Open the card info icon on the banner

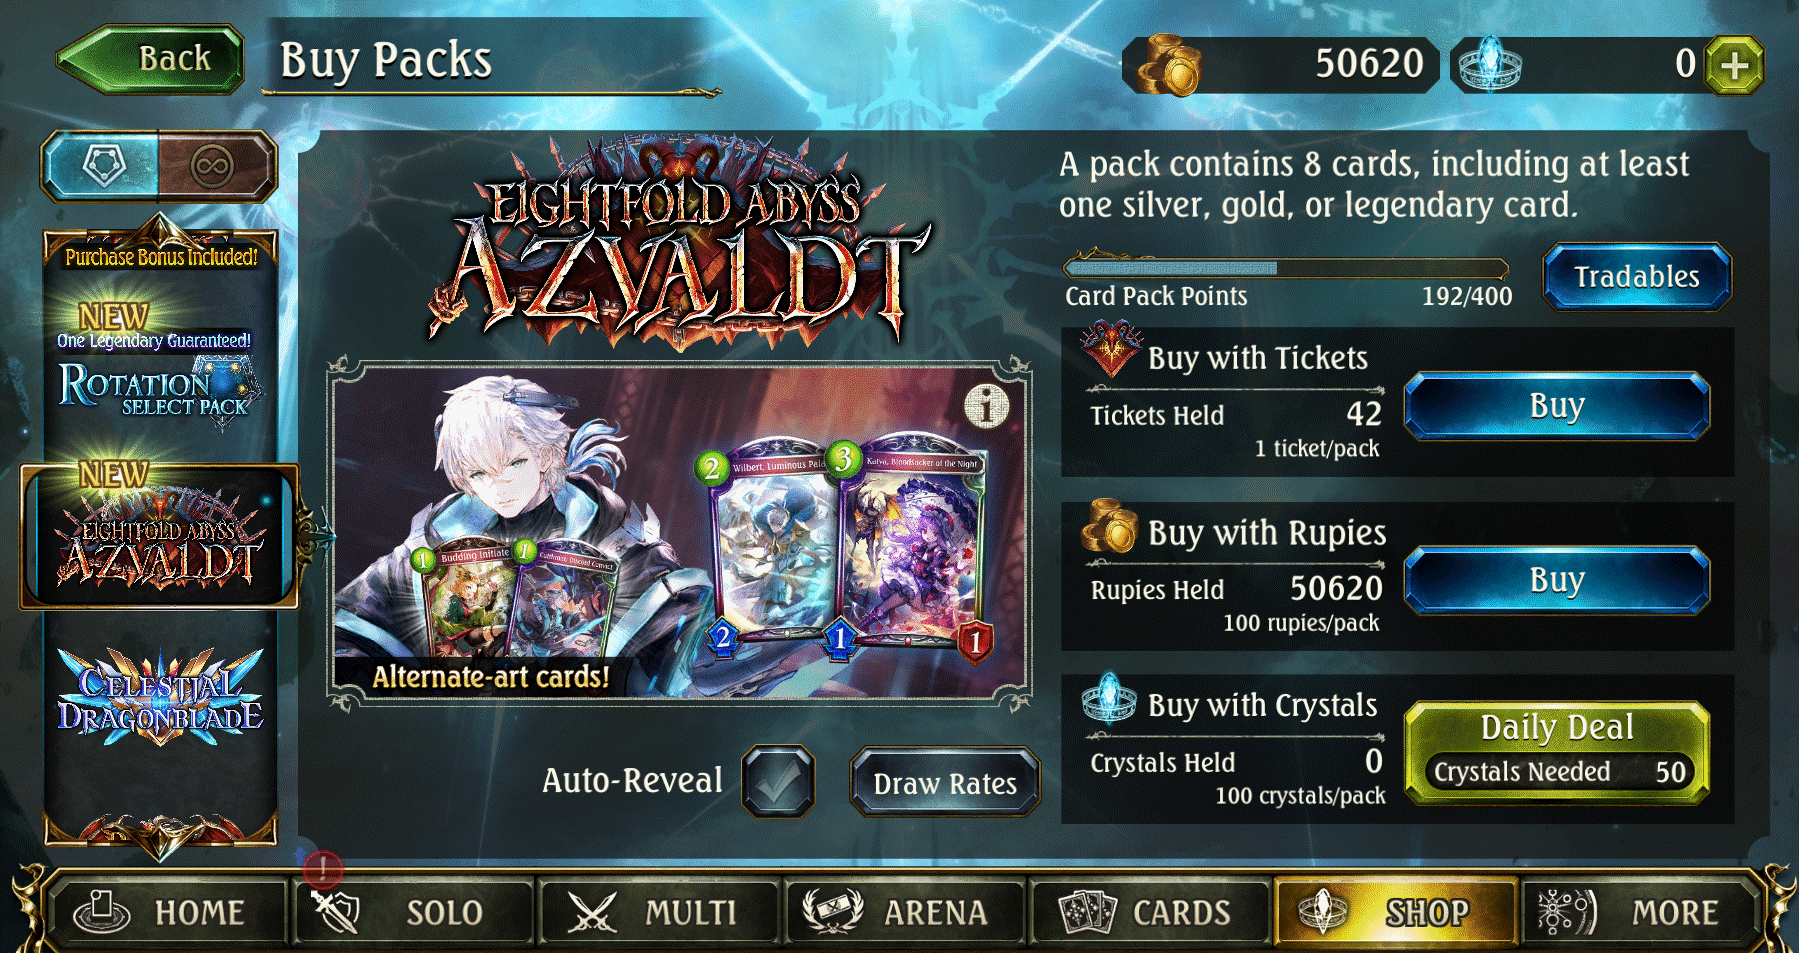[x=987, y=406]
